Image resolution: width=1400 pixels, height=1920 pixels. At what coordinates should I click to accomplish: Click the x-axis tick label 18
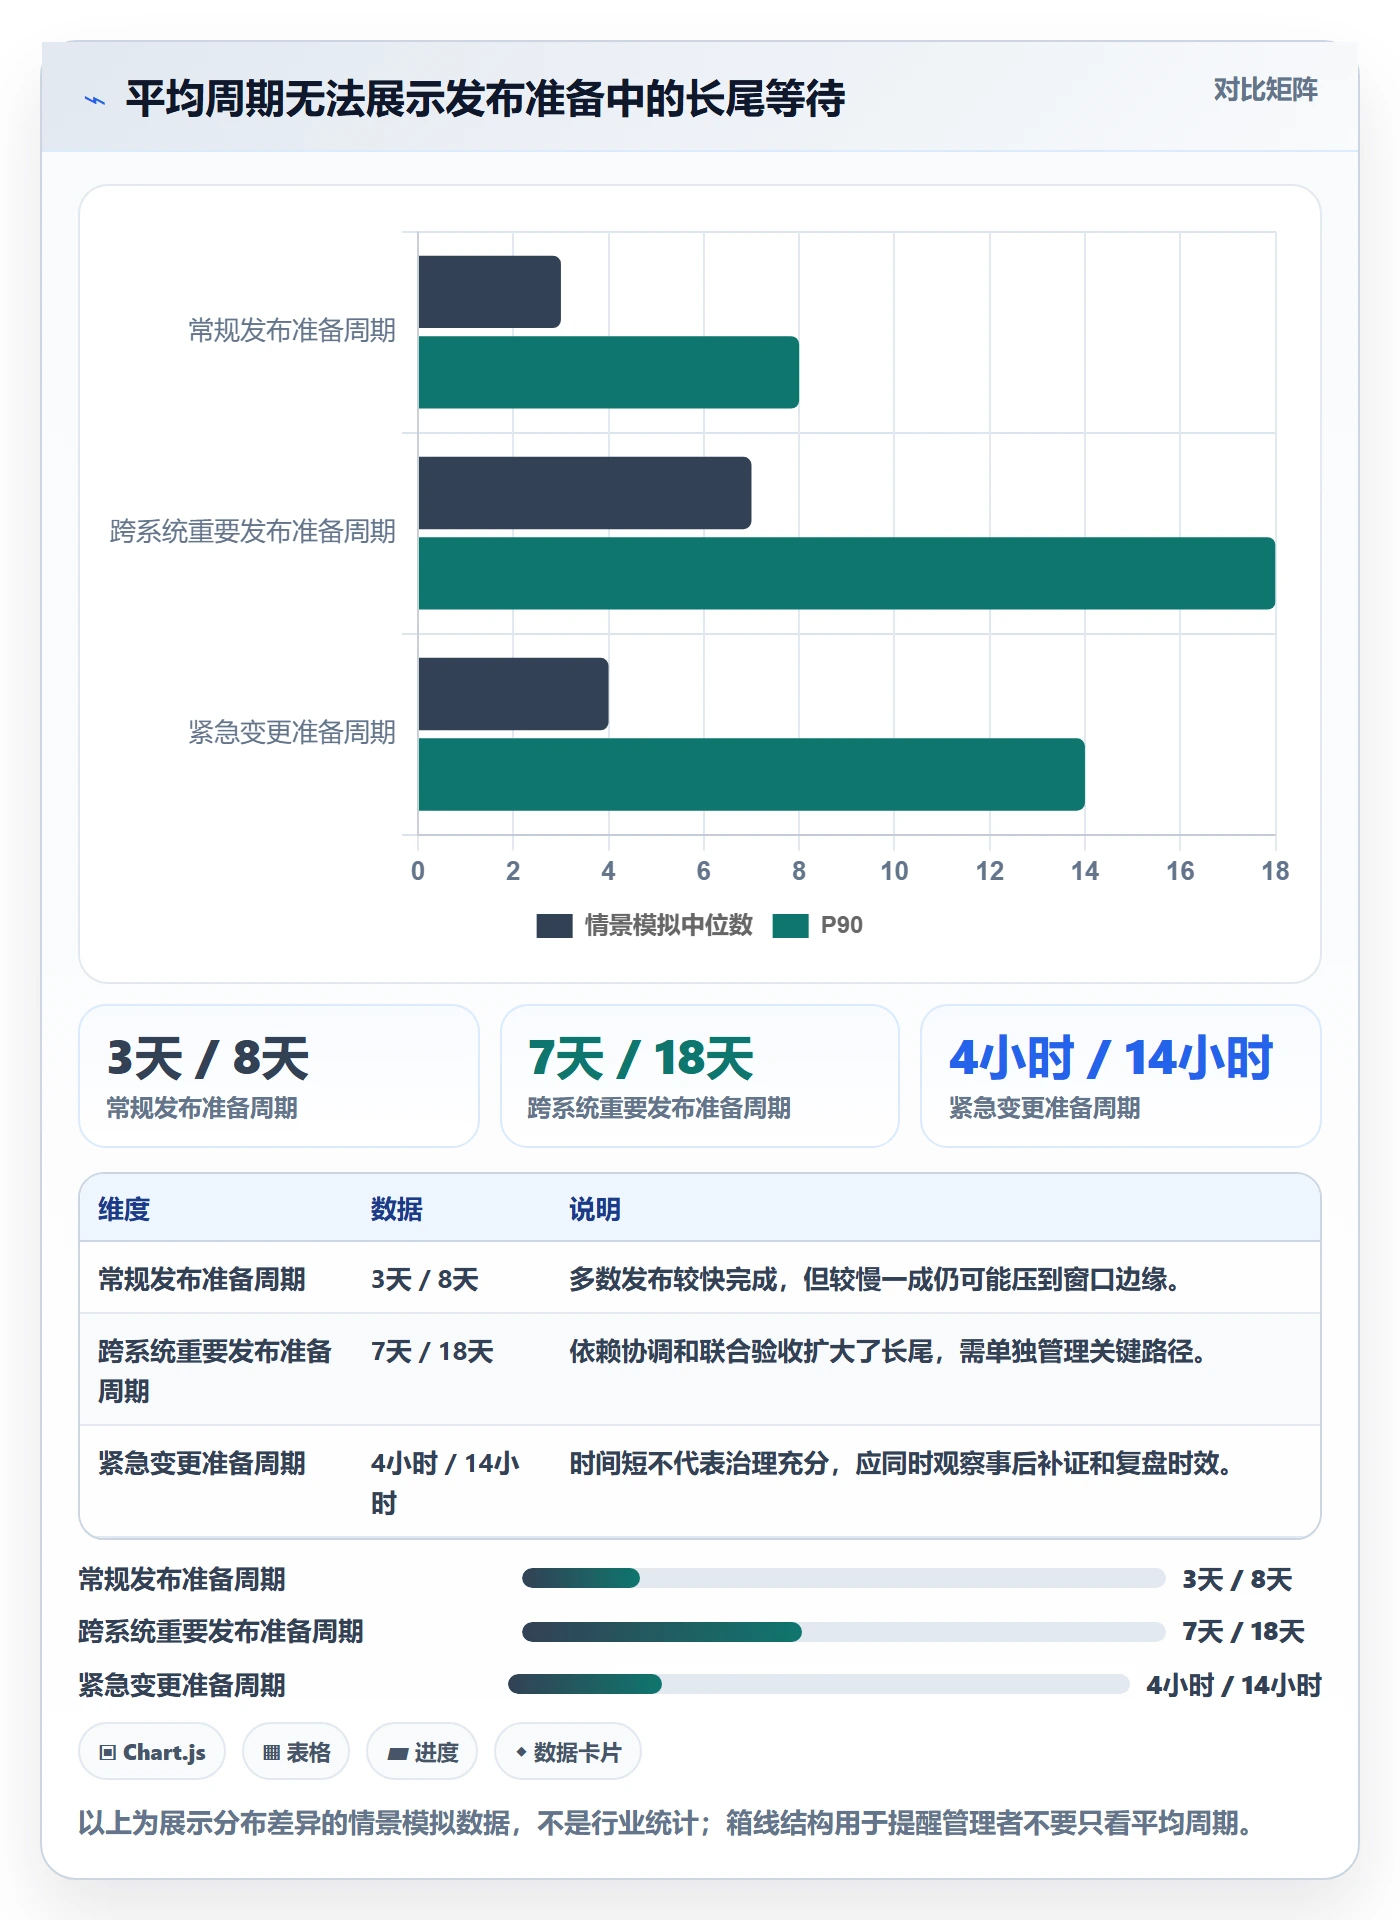coord(1275,871)
